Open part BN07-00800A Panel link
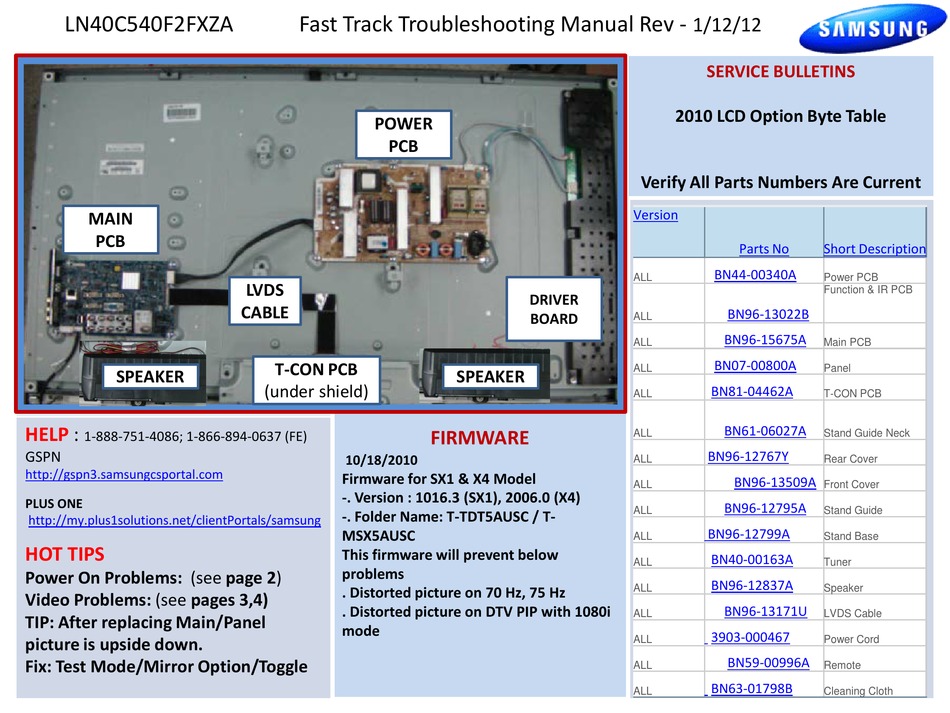This screenshot has height=713, width=950. pyautogui.click(x=755, y=366)
